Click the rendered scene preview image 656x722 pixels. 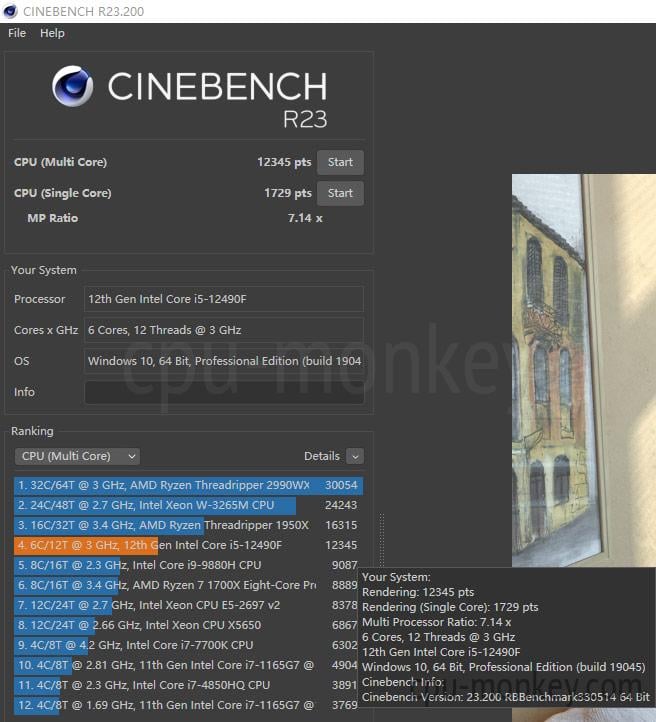[584, 370]
